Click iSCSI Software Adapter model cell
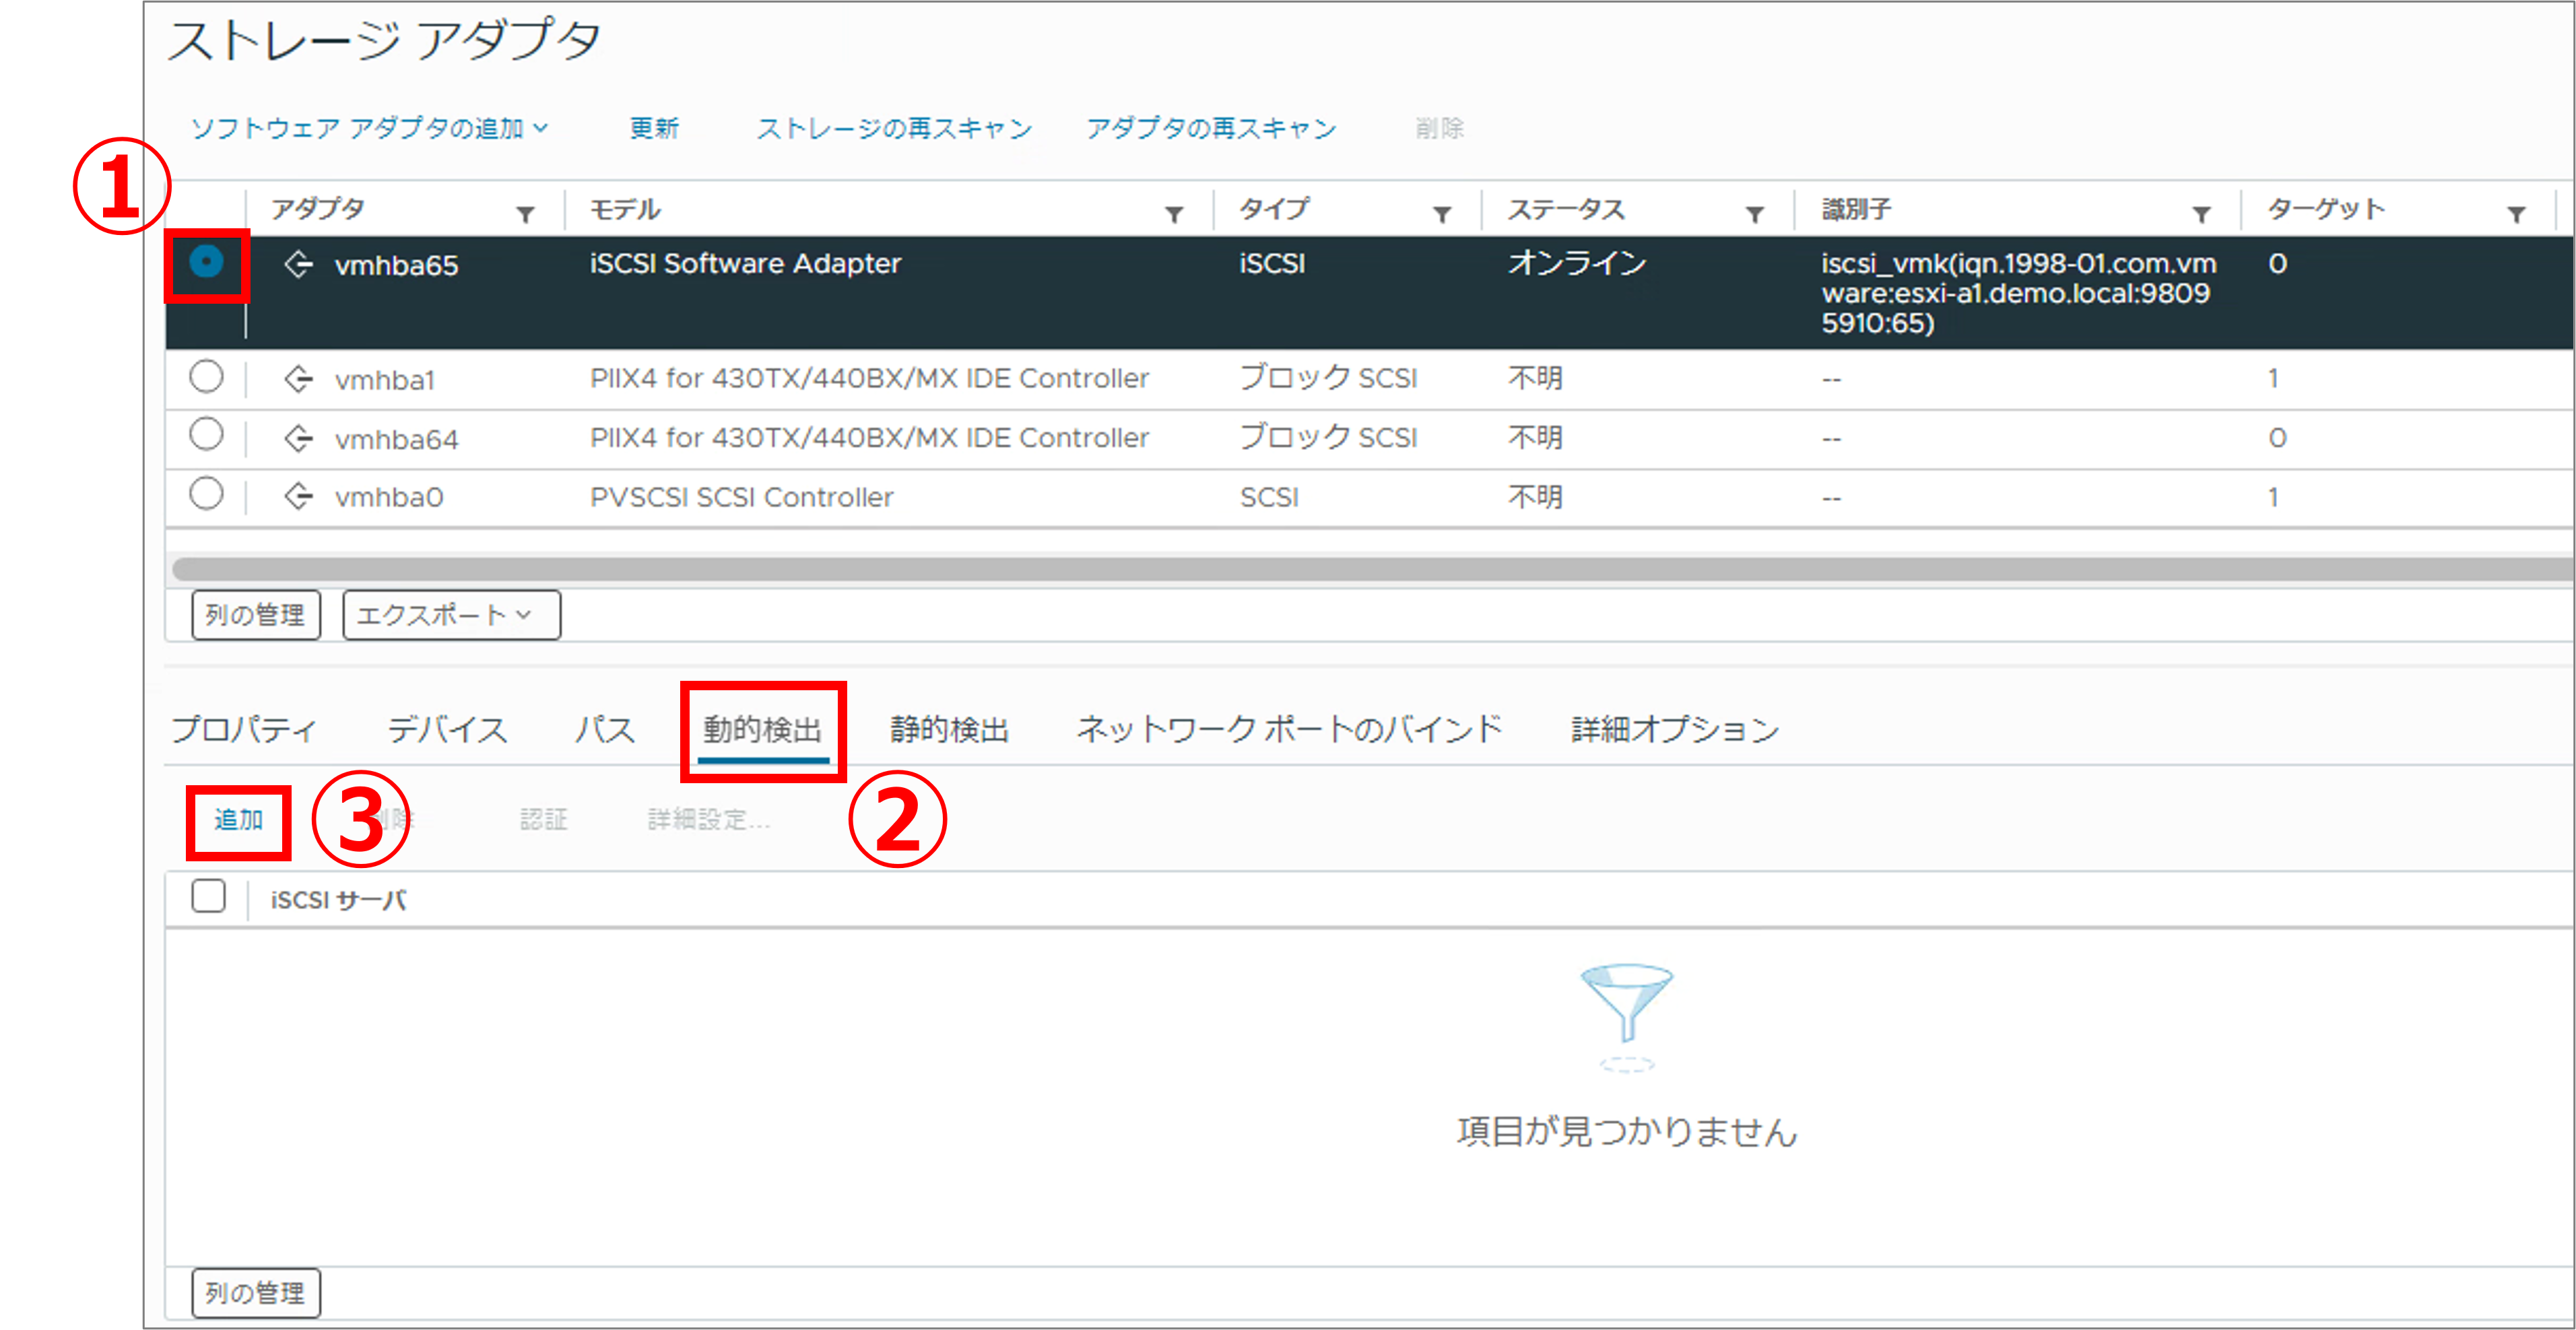Image resolution: width=2576 pixels, height=1330 pixels. (x=745, y=263)
